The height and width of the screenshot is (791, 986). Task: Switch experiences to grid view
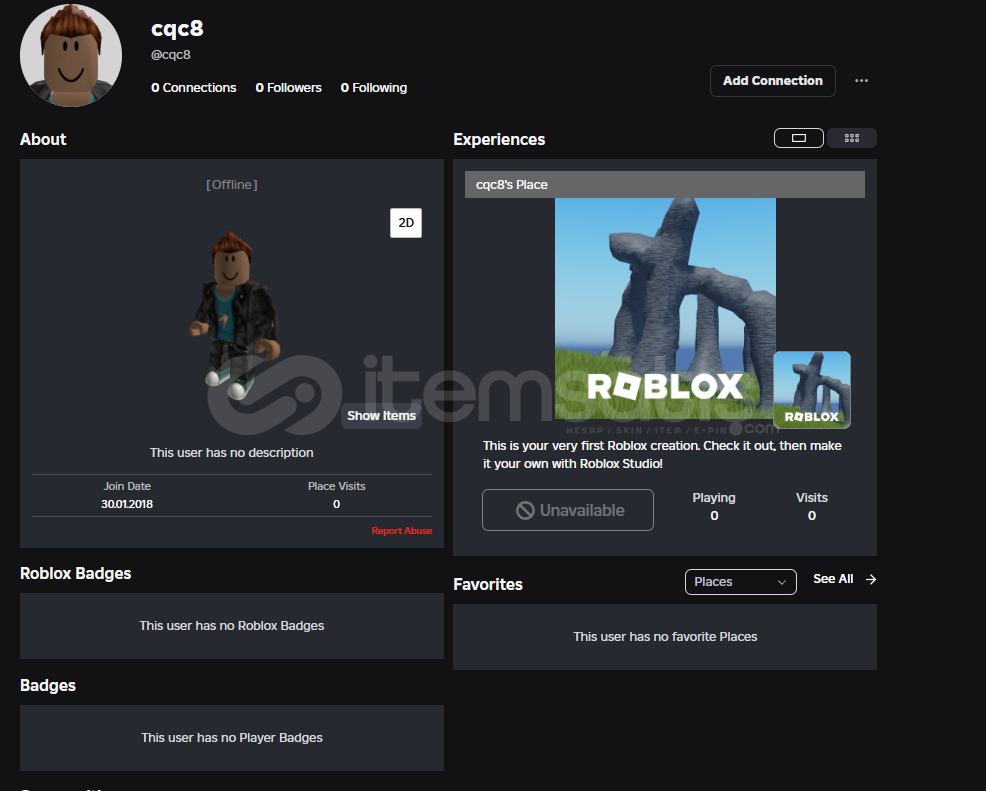click(x=851, y=138)
